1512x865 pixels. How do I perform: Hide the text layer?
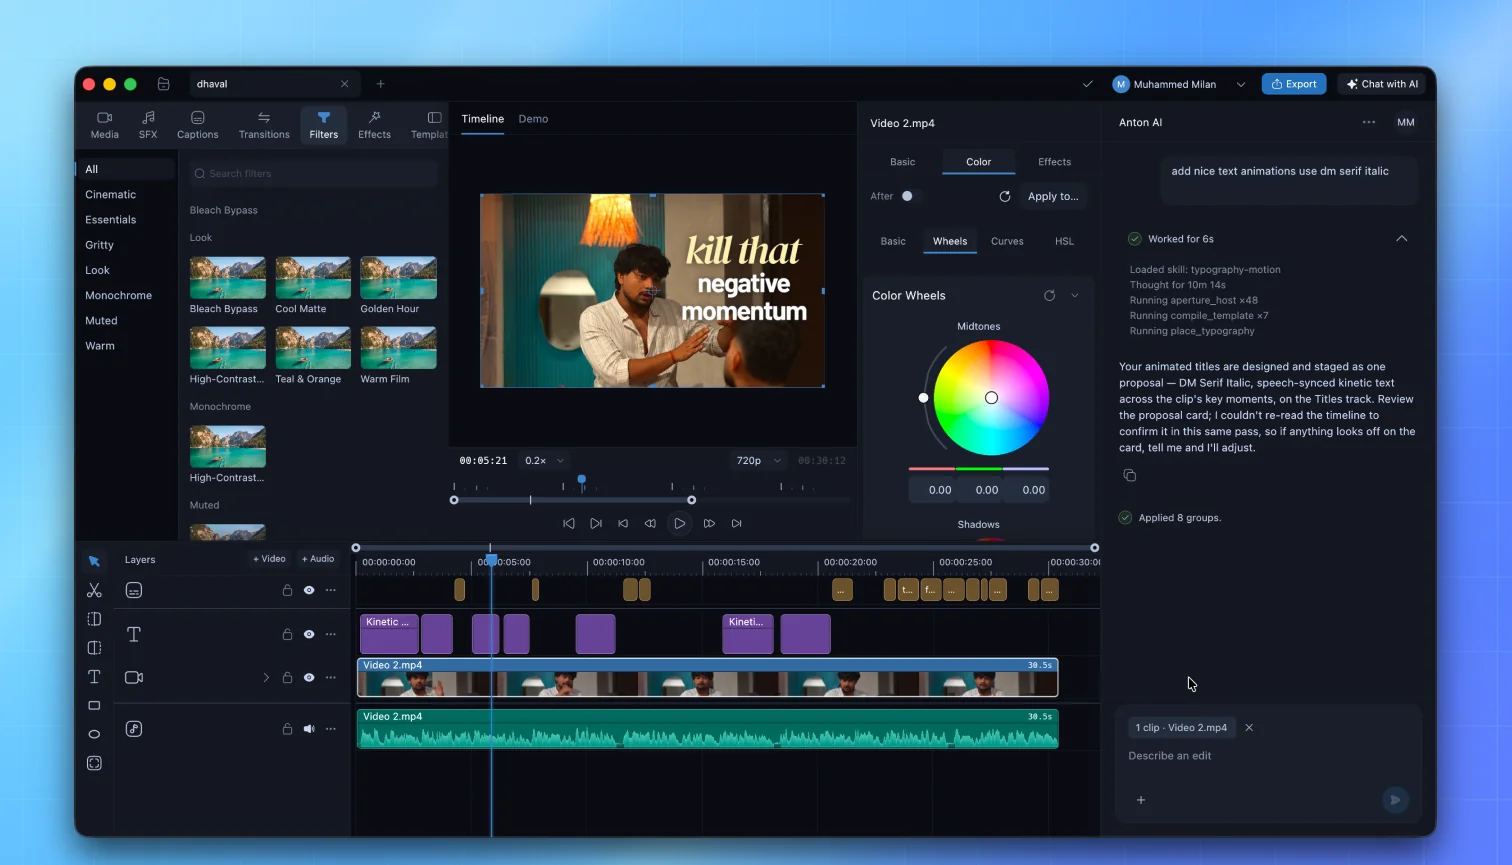pyautogui.click(x=309, y=634)
